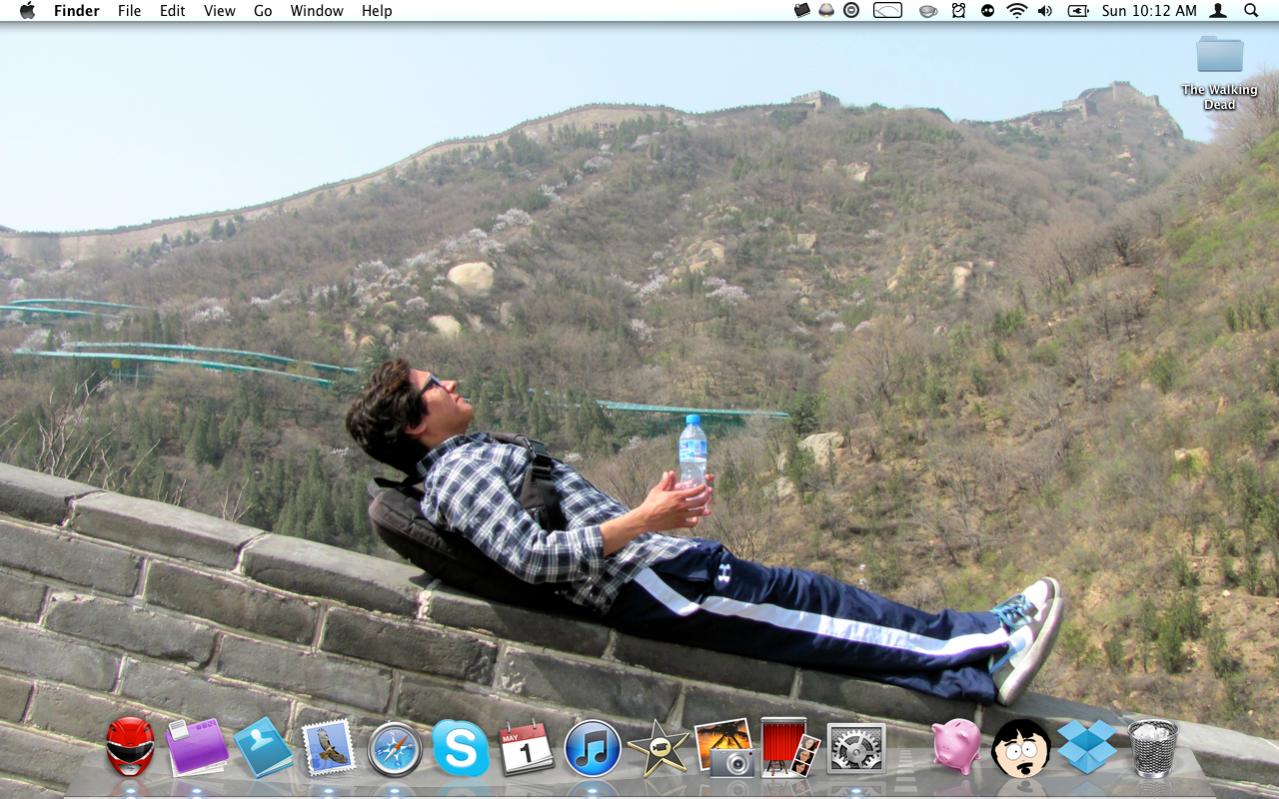Open Safari compass icon in the dock

coord(394,749)
